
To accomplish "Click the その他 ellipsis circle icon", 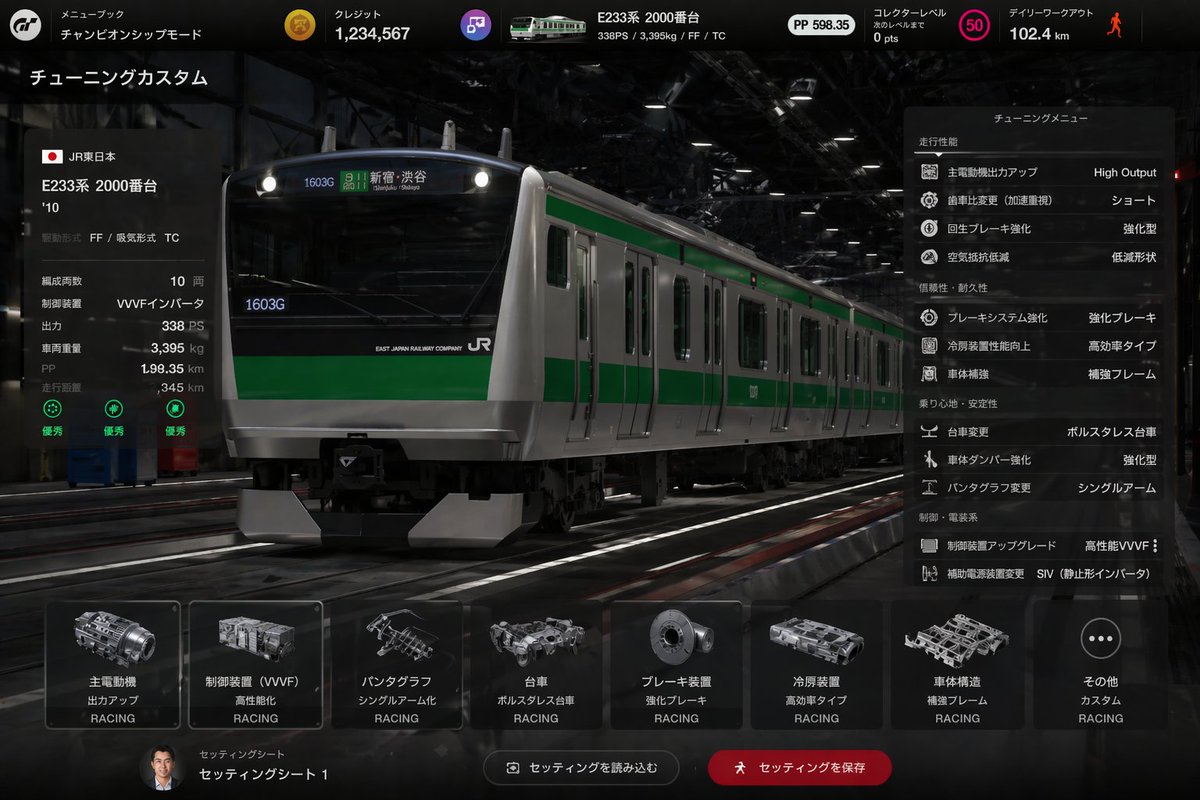I will (1100, 638).
